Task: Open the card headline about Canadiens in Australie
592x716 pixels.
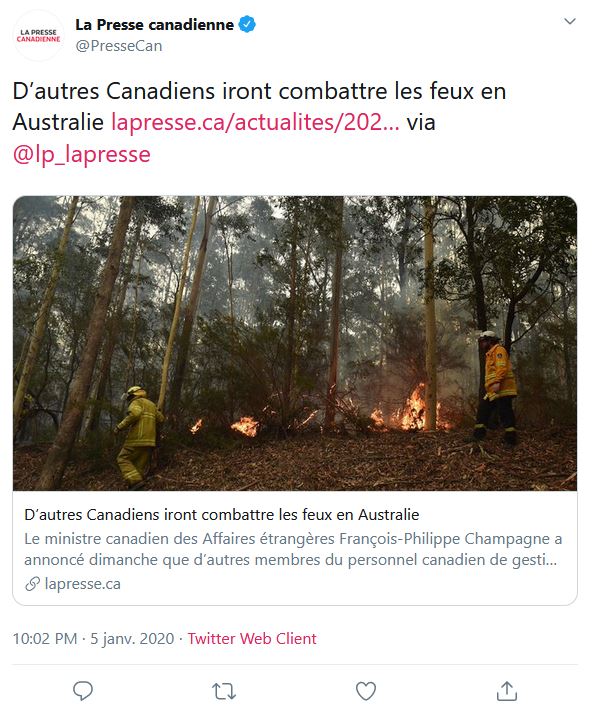Action: tap(222, 515)
